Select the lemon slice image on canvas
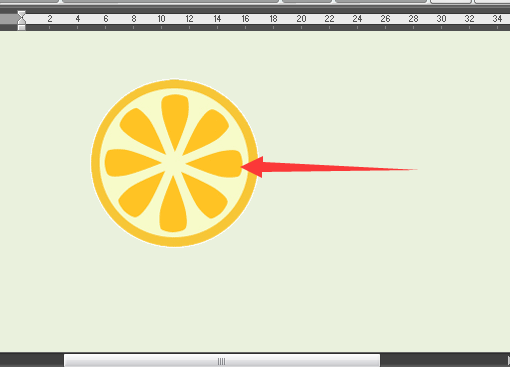Viewport: 510px width, 367px height. click(174, 163)
